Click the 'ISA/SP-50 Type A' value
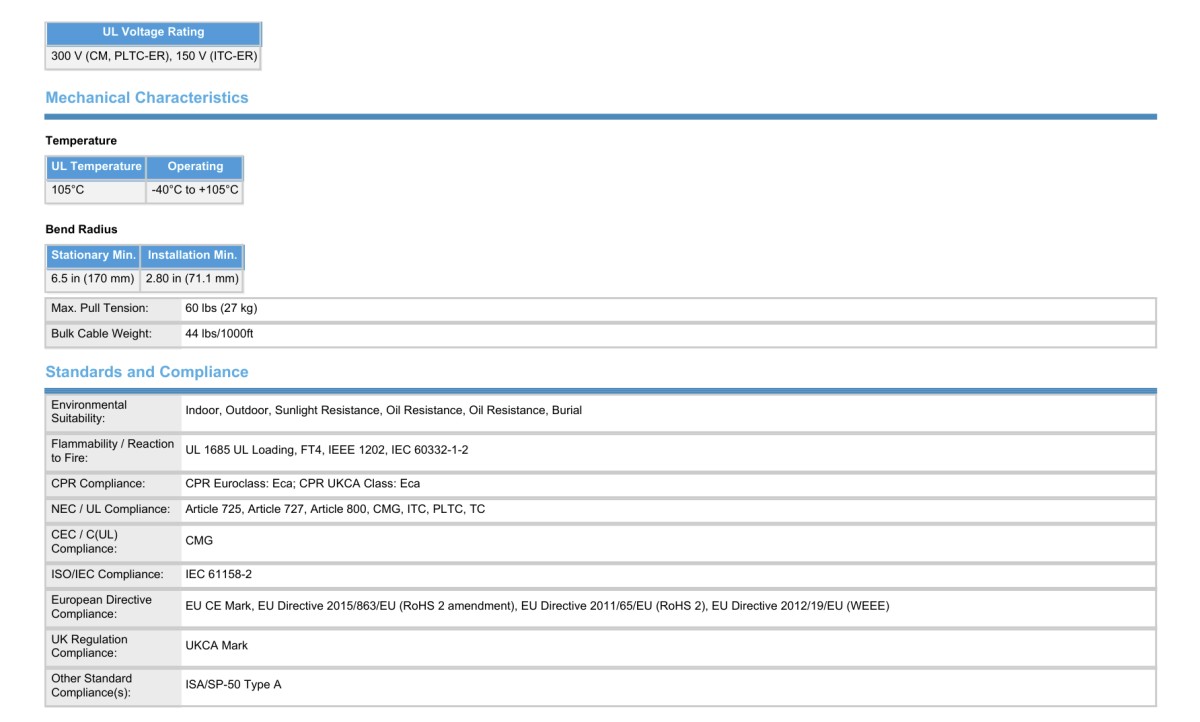Screen dimensions: 1200x722 (x=233, y=685)
